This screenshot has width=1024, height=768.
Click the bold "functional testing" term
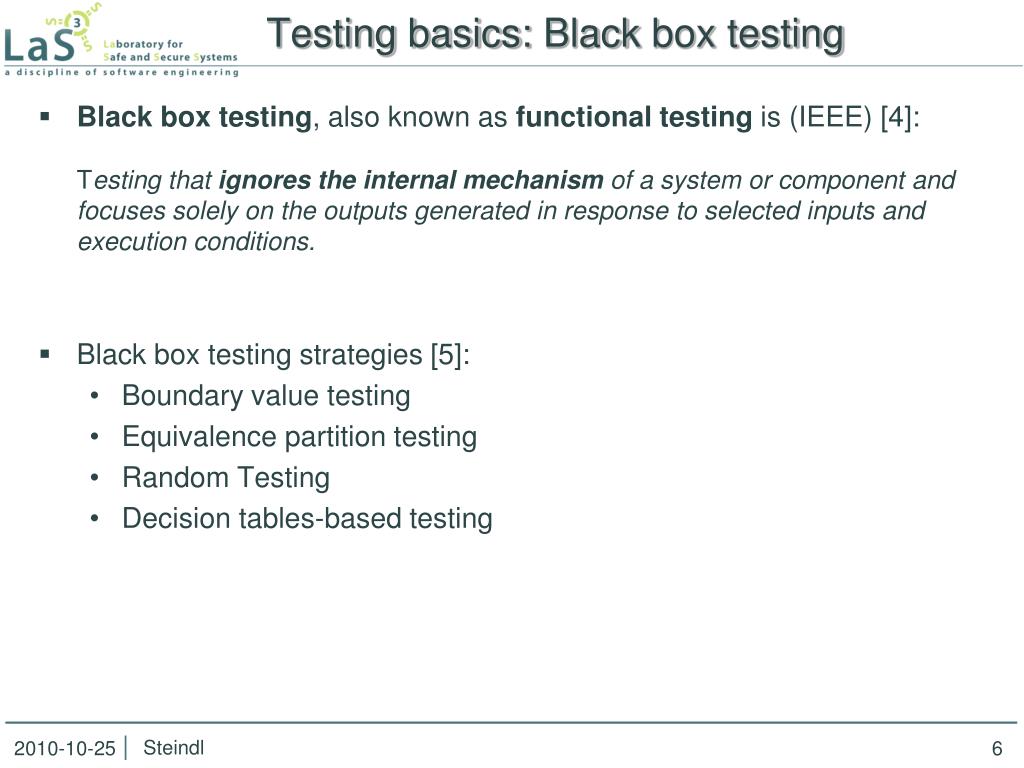[633, 118]
